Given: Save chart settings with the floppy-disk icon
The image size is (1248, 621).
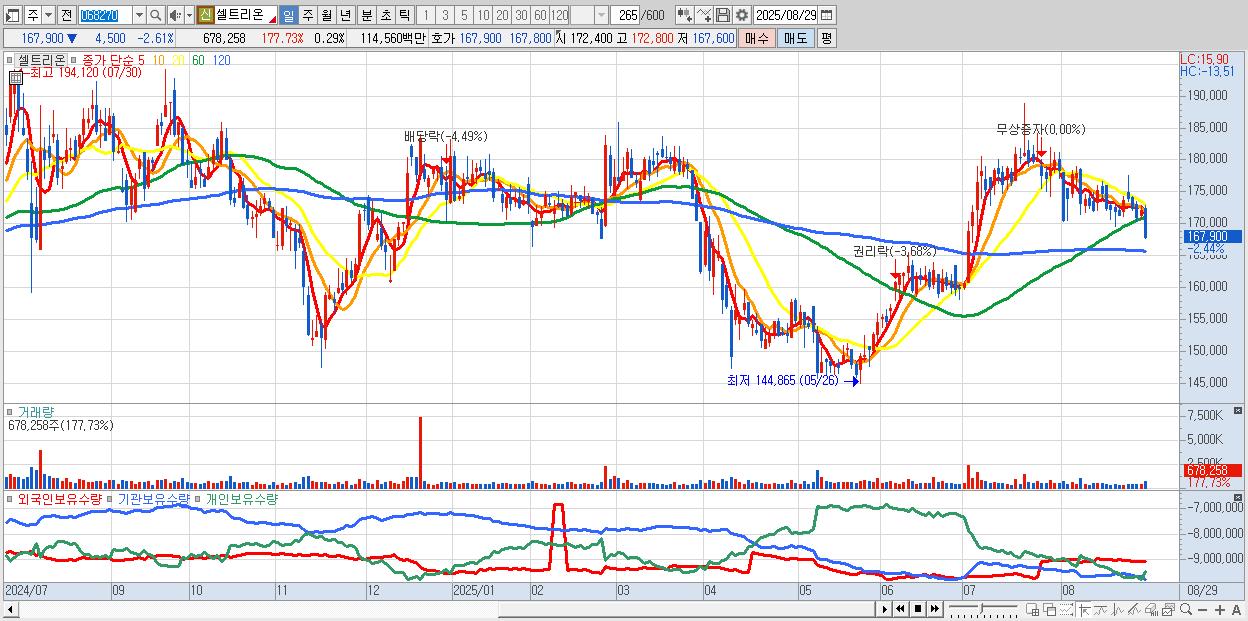Looking at the screenshot, I should coord(723,15).
